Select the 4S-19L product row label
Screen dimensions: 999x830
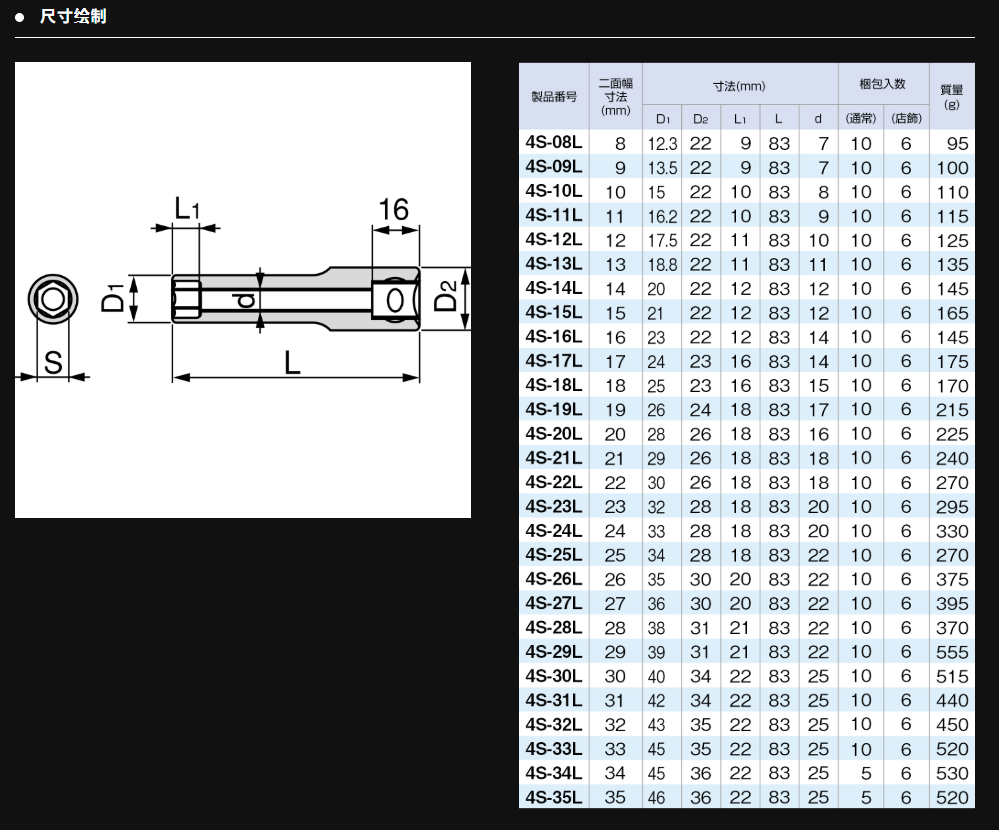[x=552, y=409]
